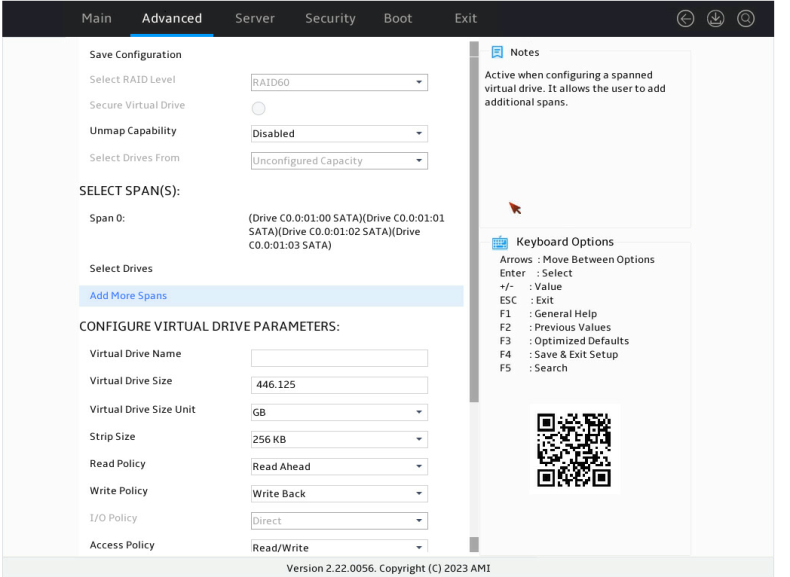
Task: Switch to the Server tab
Action: click(254, 19)
